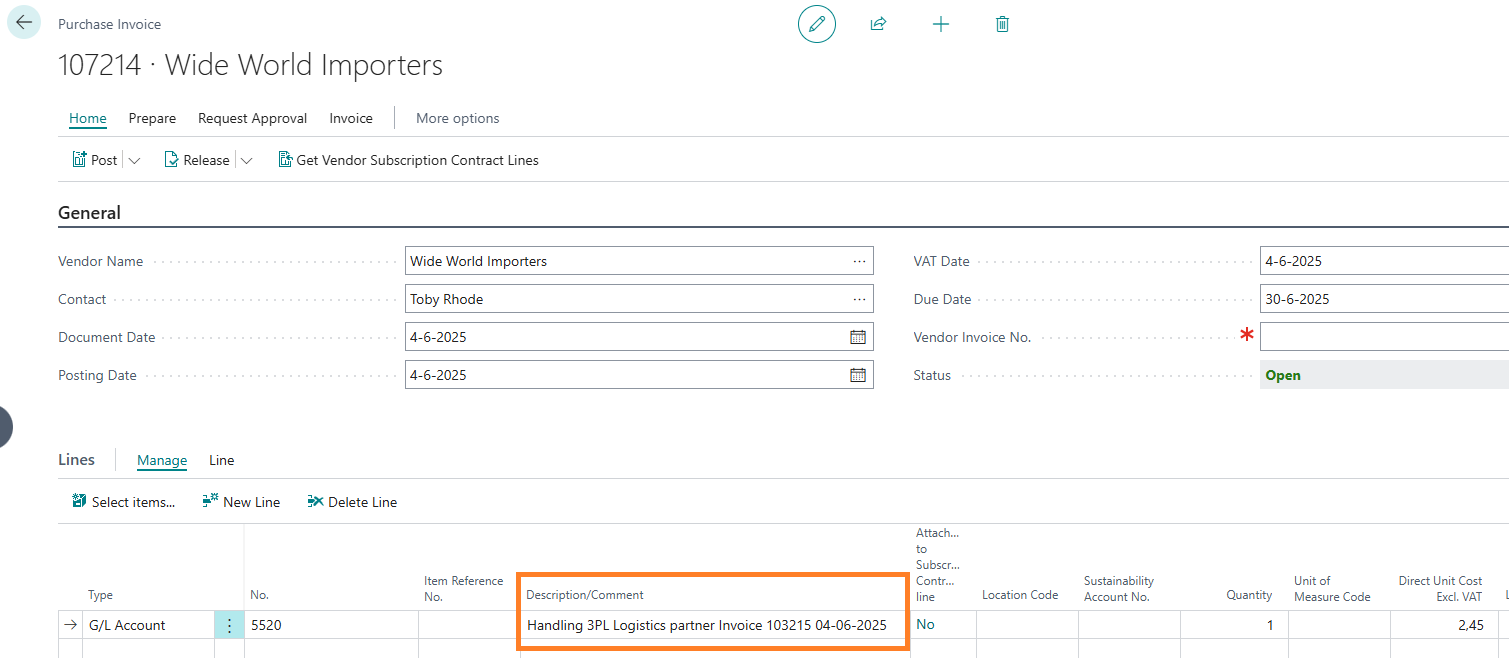Click the VAT Date input field
Screen dimensions: 1509x658
coord(1384,261)
